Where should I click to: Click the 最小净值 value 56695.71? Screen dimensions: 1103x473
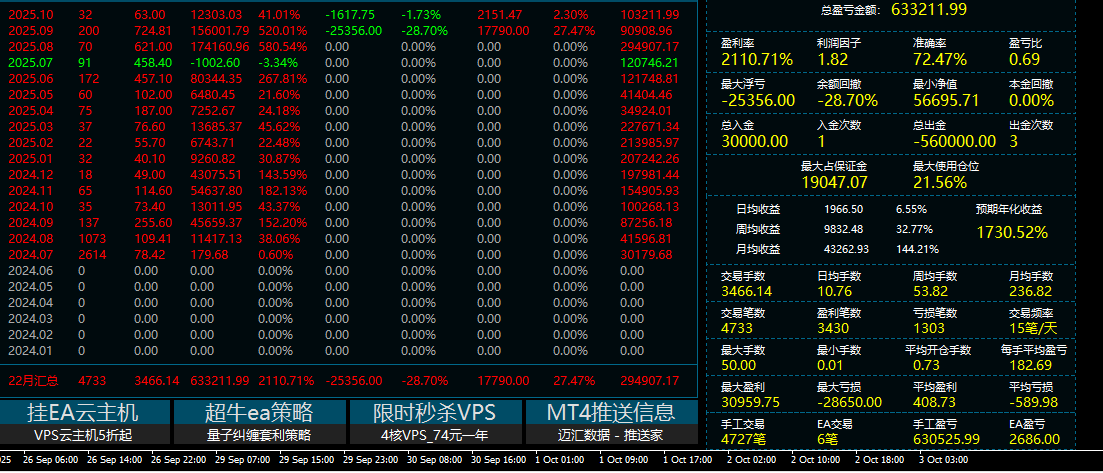point(946,101)
